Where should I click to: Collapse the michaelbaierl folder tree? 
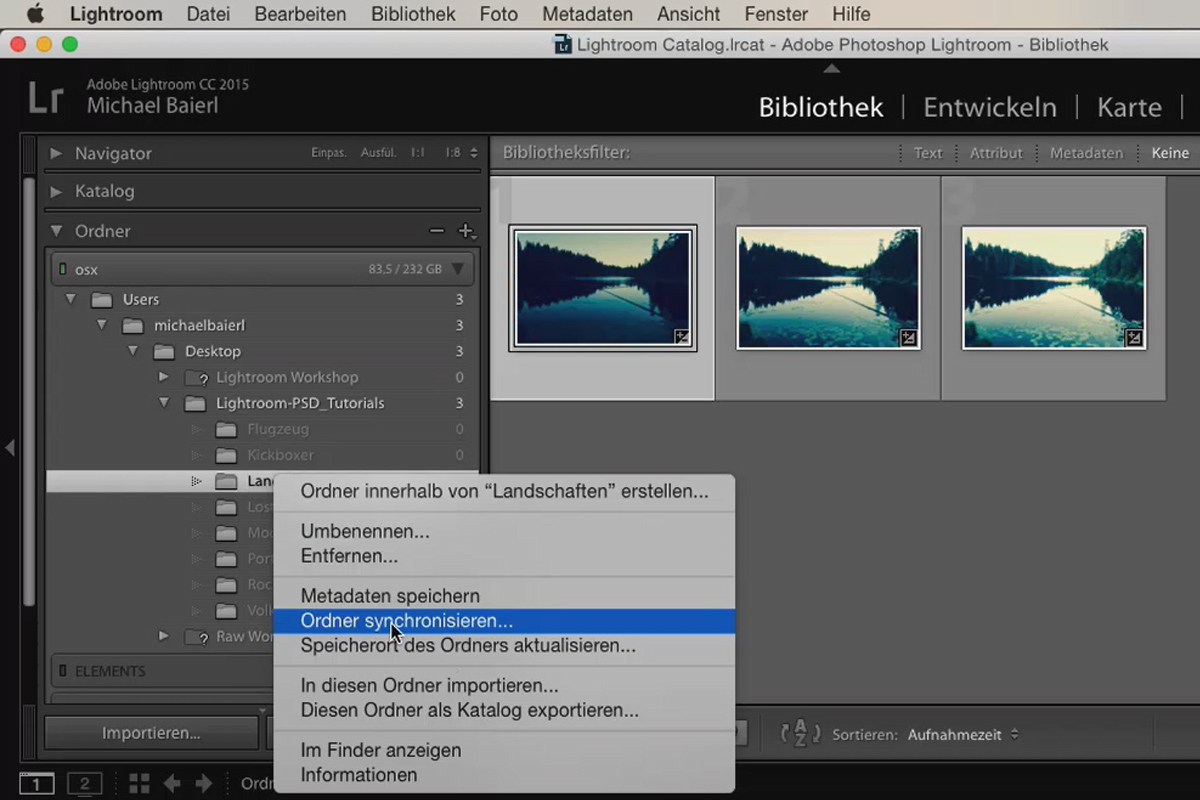tap(102, 325)
